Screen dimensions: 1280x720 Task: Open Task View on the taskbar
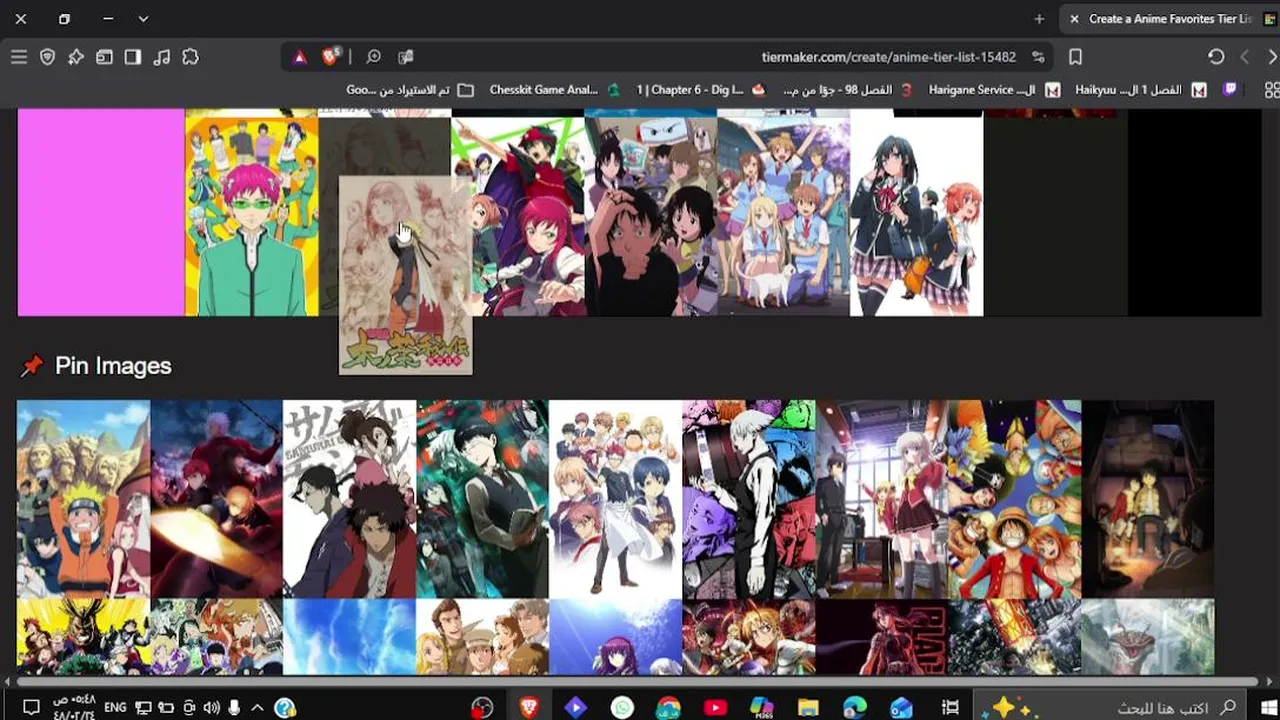(950, 707)
